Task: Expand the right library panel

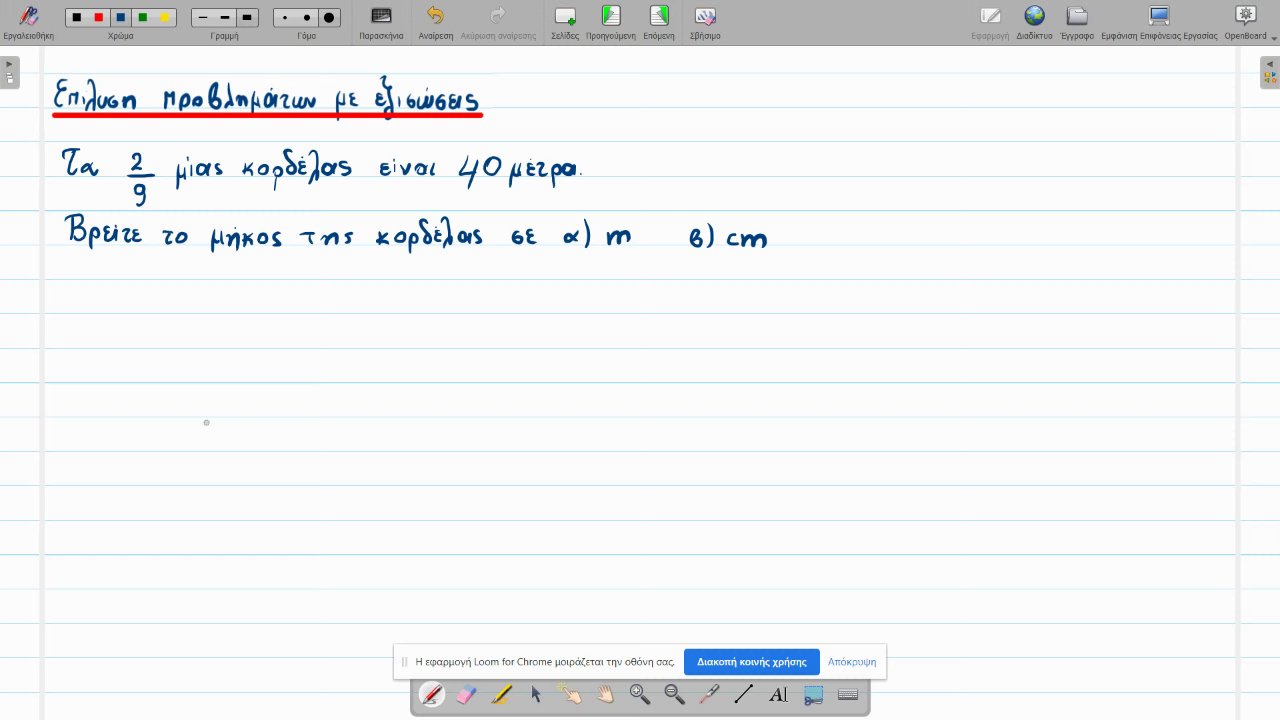Action: pyautogui.click(x=1270, y=72)
